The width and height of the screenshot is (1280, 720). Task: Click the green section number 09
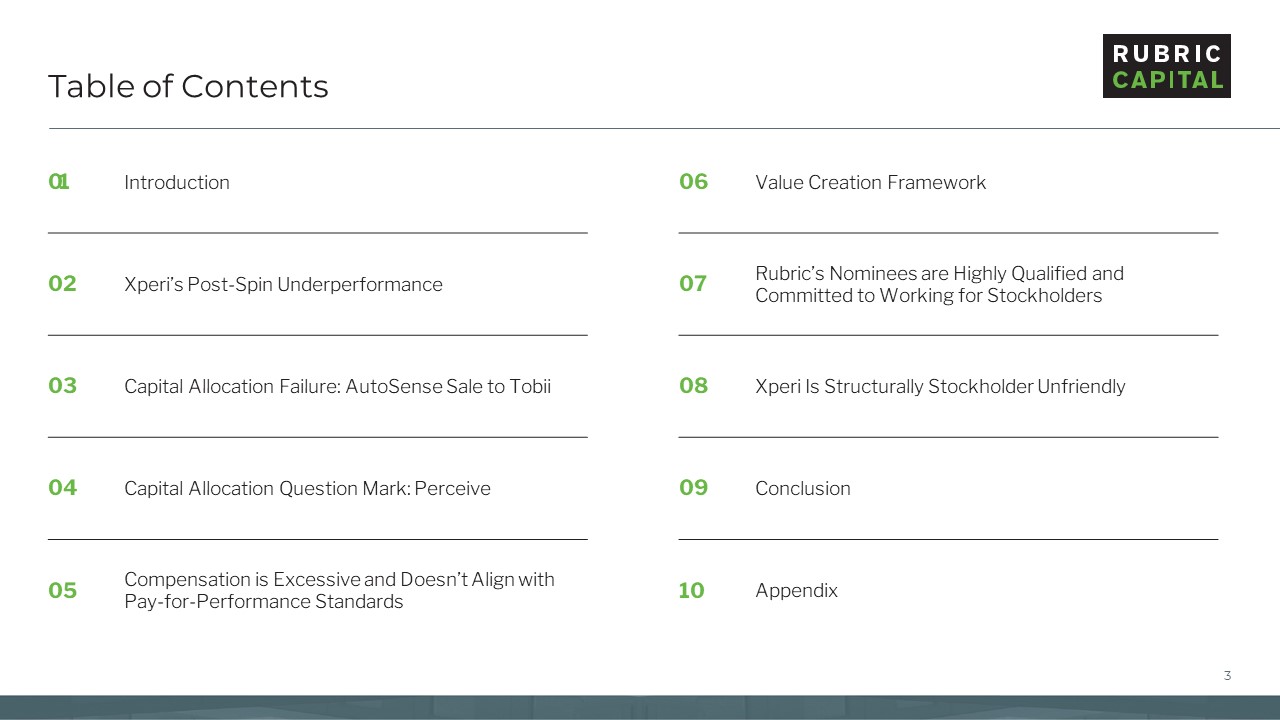coord(693,488)
